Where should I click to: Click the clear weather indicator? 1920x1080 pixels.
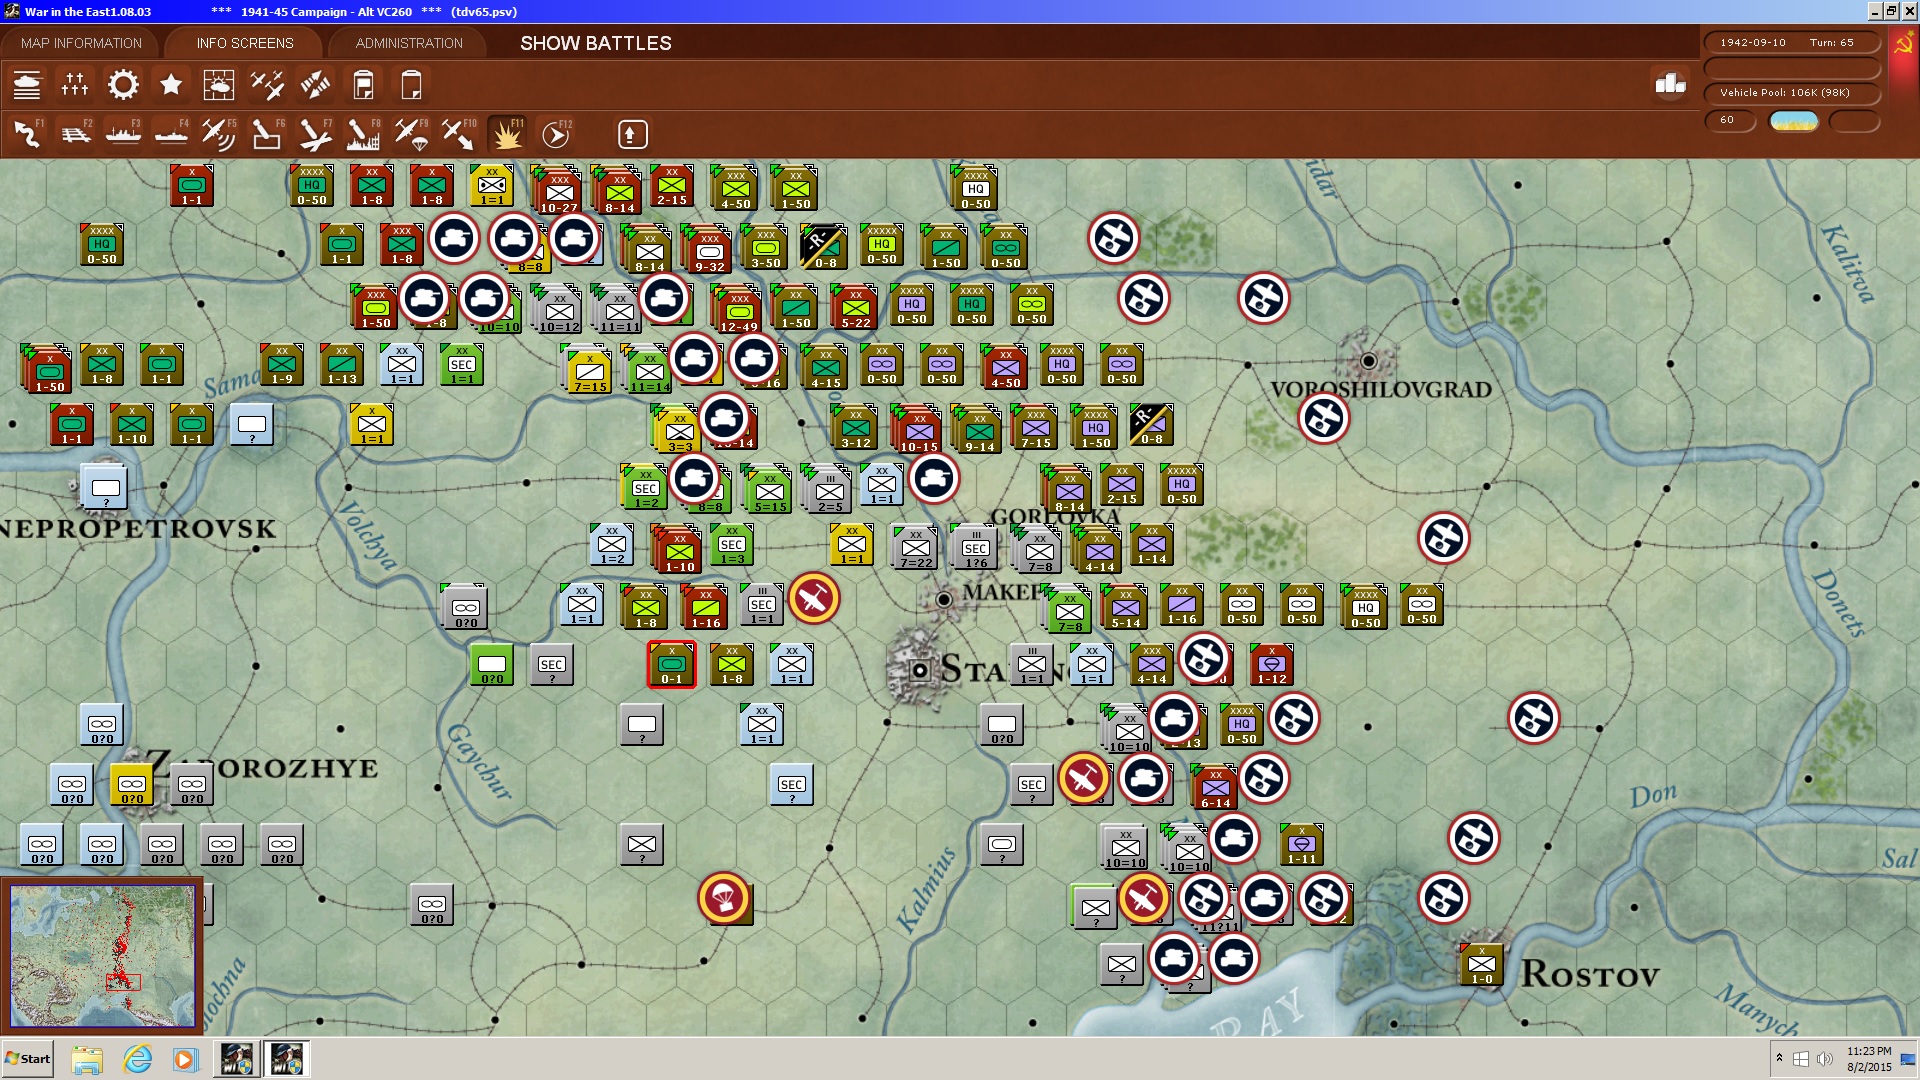1794,121
